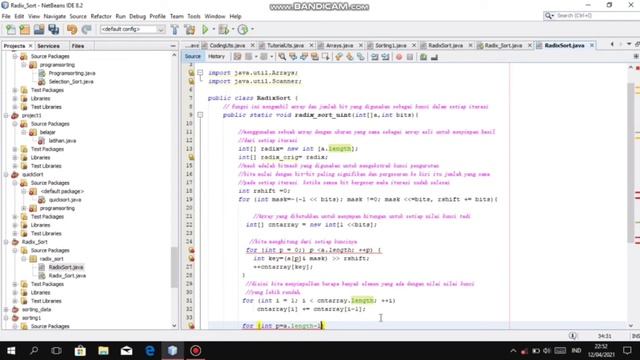Switch to the History view button
Viewport: 640px width, 360px height.
pyautogui.click(x=216, y=57)
